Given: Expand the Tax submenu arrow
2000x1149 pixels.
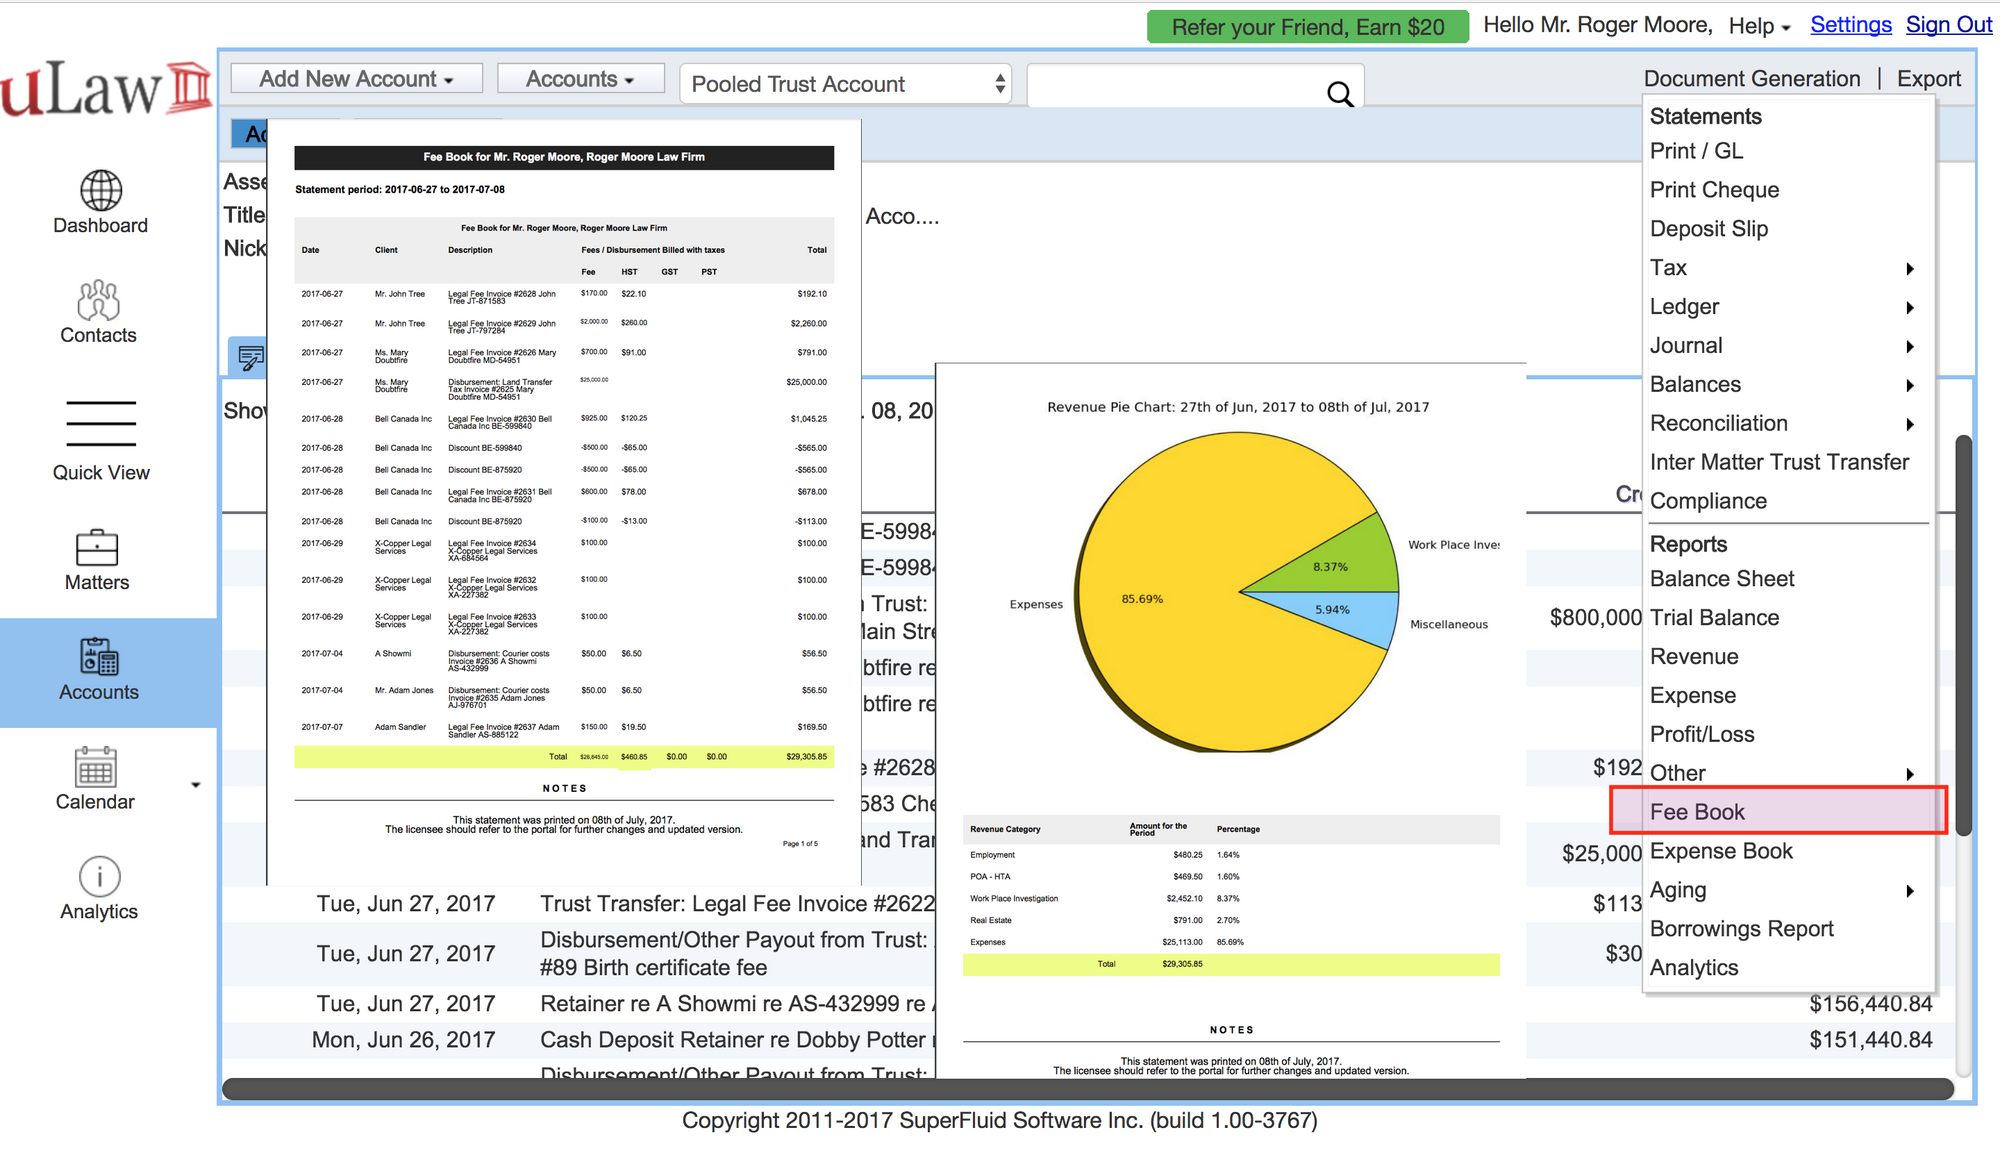Looking at the screenshot, I should coord(1909,268).
